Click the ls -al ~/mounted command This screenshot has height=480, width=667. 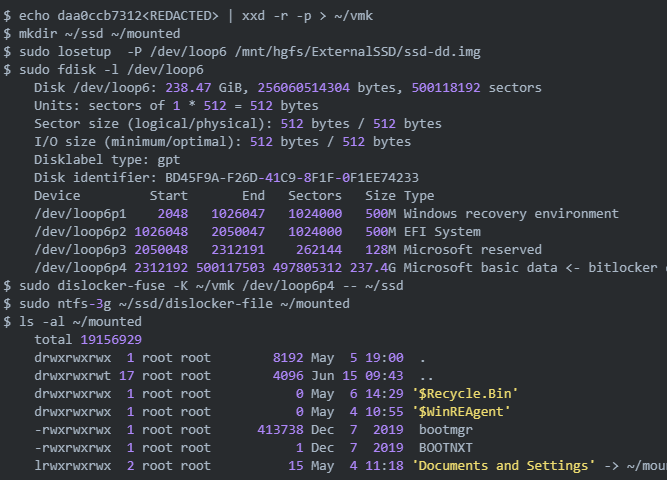click(x=73, y=321)
